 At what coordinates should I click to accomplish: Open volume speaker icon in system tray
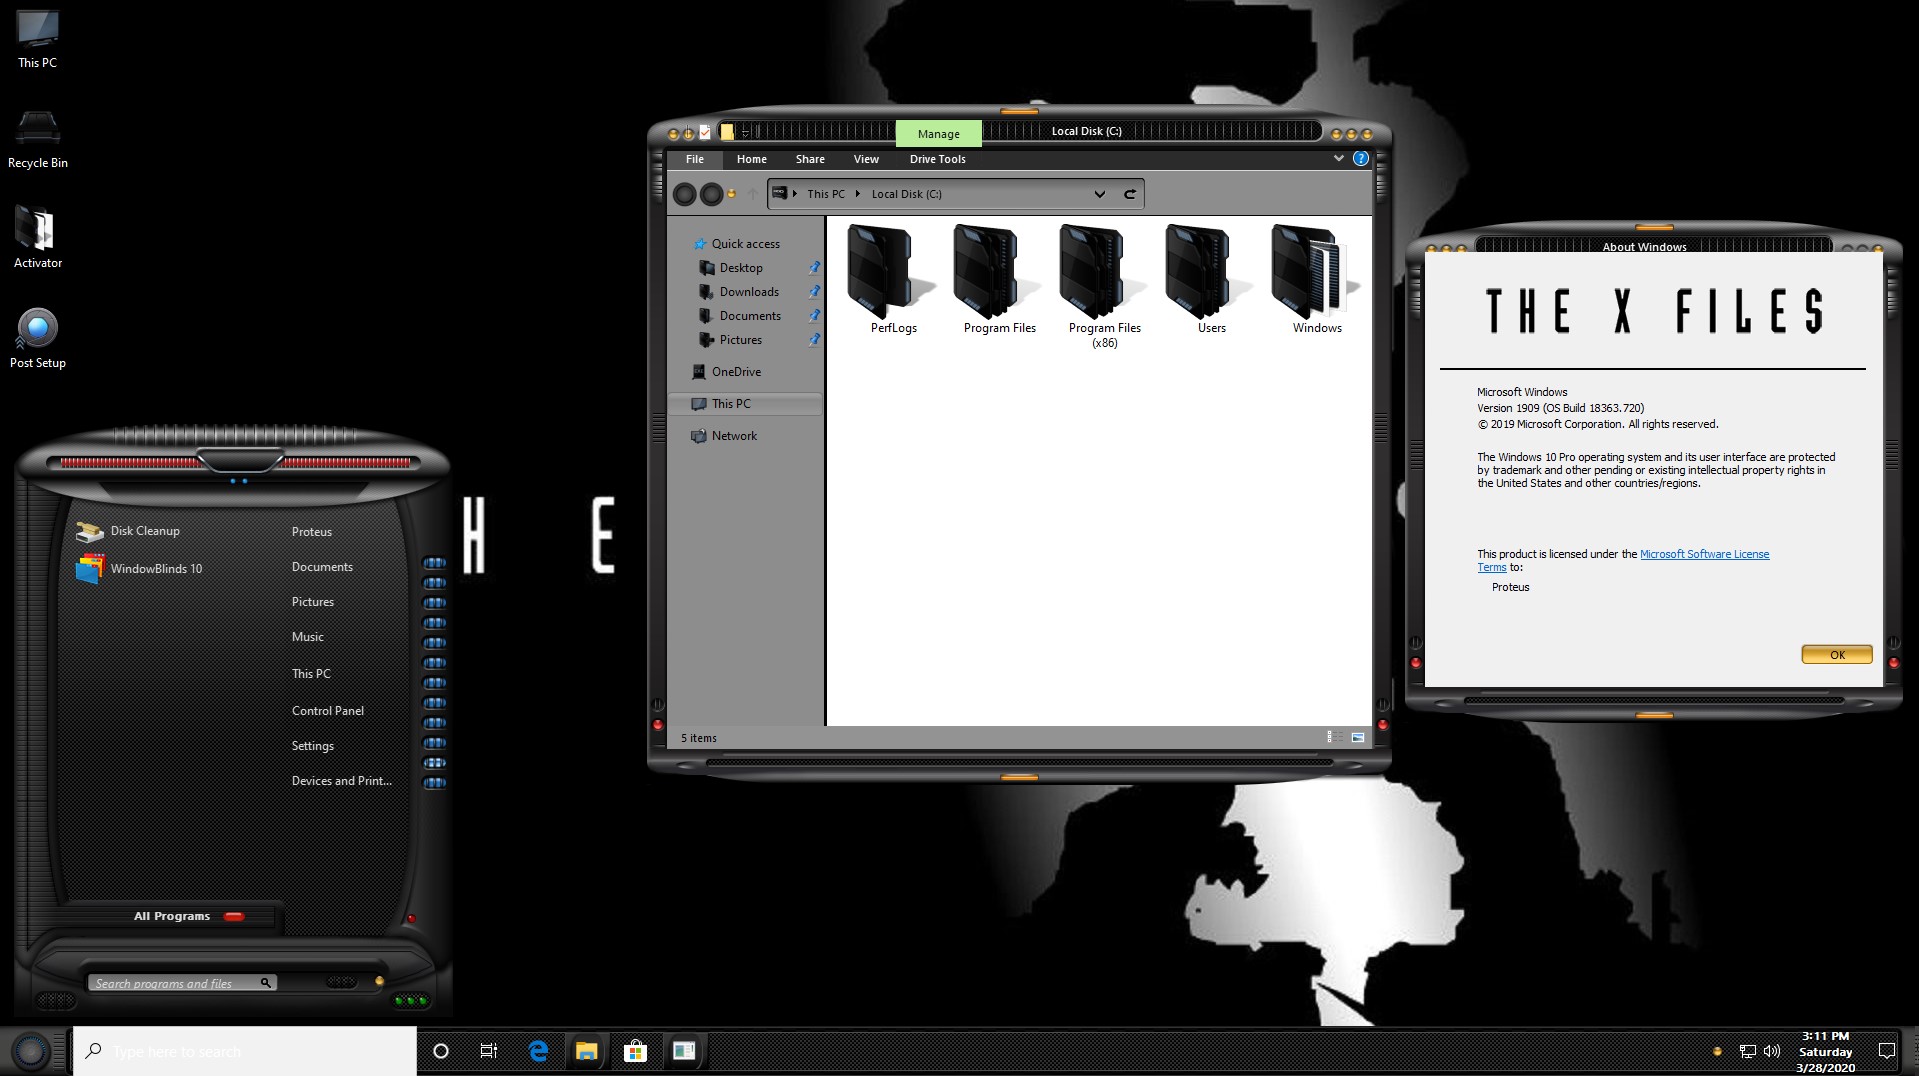click(1772, 1051)
